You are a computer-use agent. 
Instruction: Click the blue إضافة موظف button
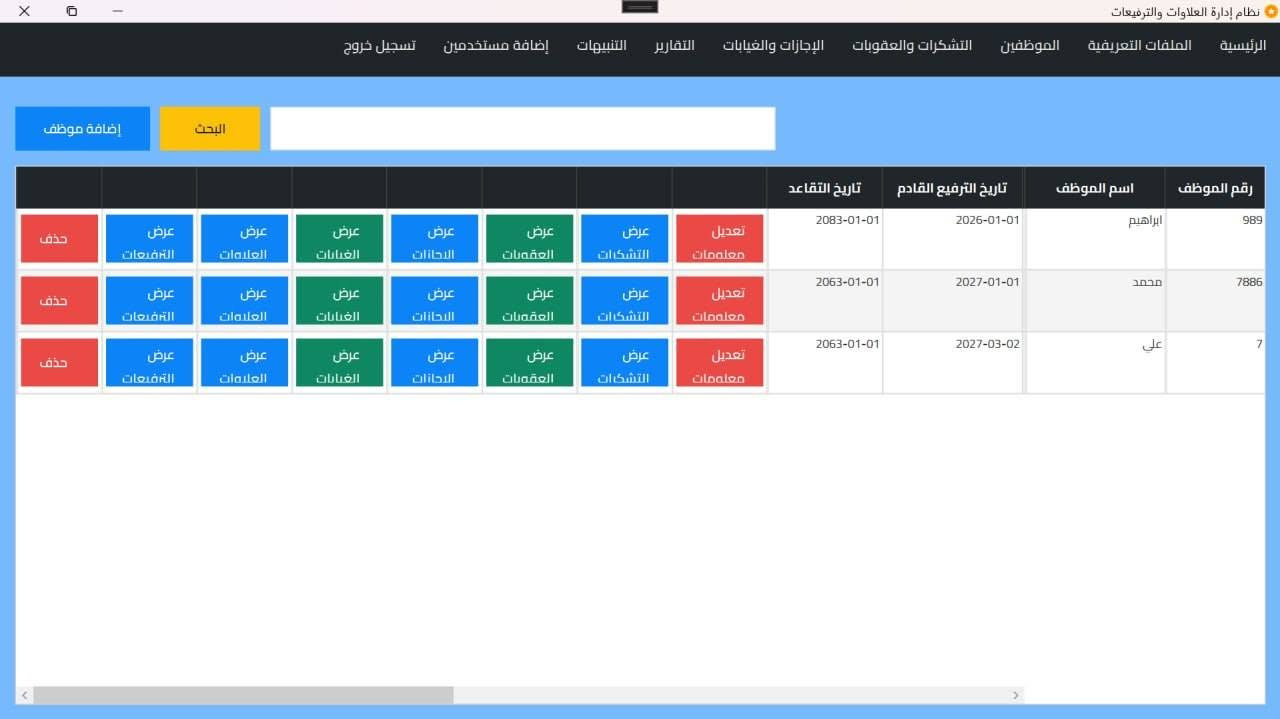82,129
